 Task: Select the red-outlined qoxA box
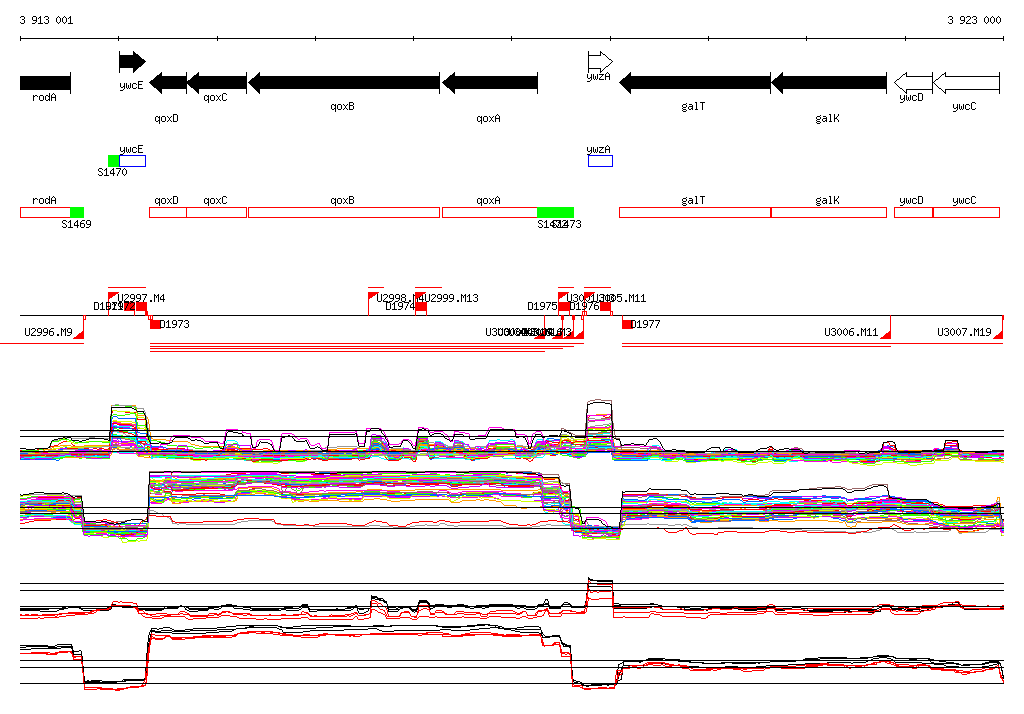coord(490,212)
